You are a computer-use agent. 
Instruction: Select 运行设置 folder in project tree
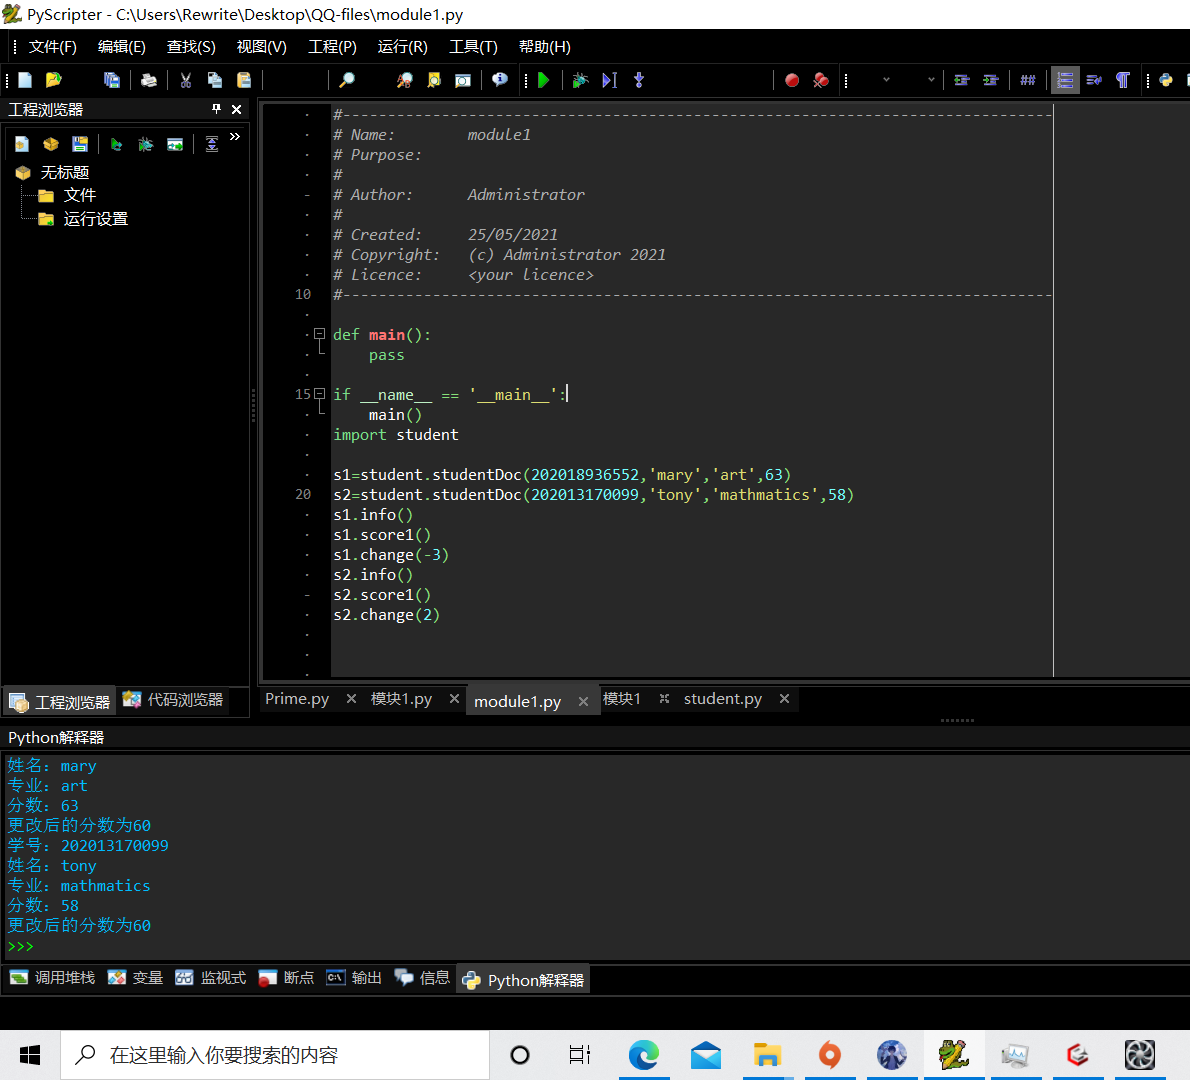(96, 219)
